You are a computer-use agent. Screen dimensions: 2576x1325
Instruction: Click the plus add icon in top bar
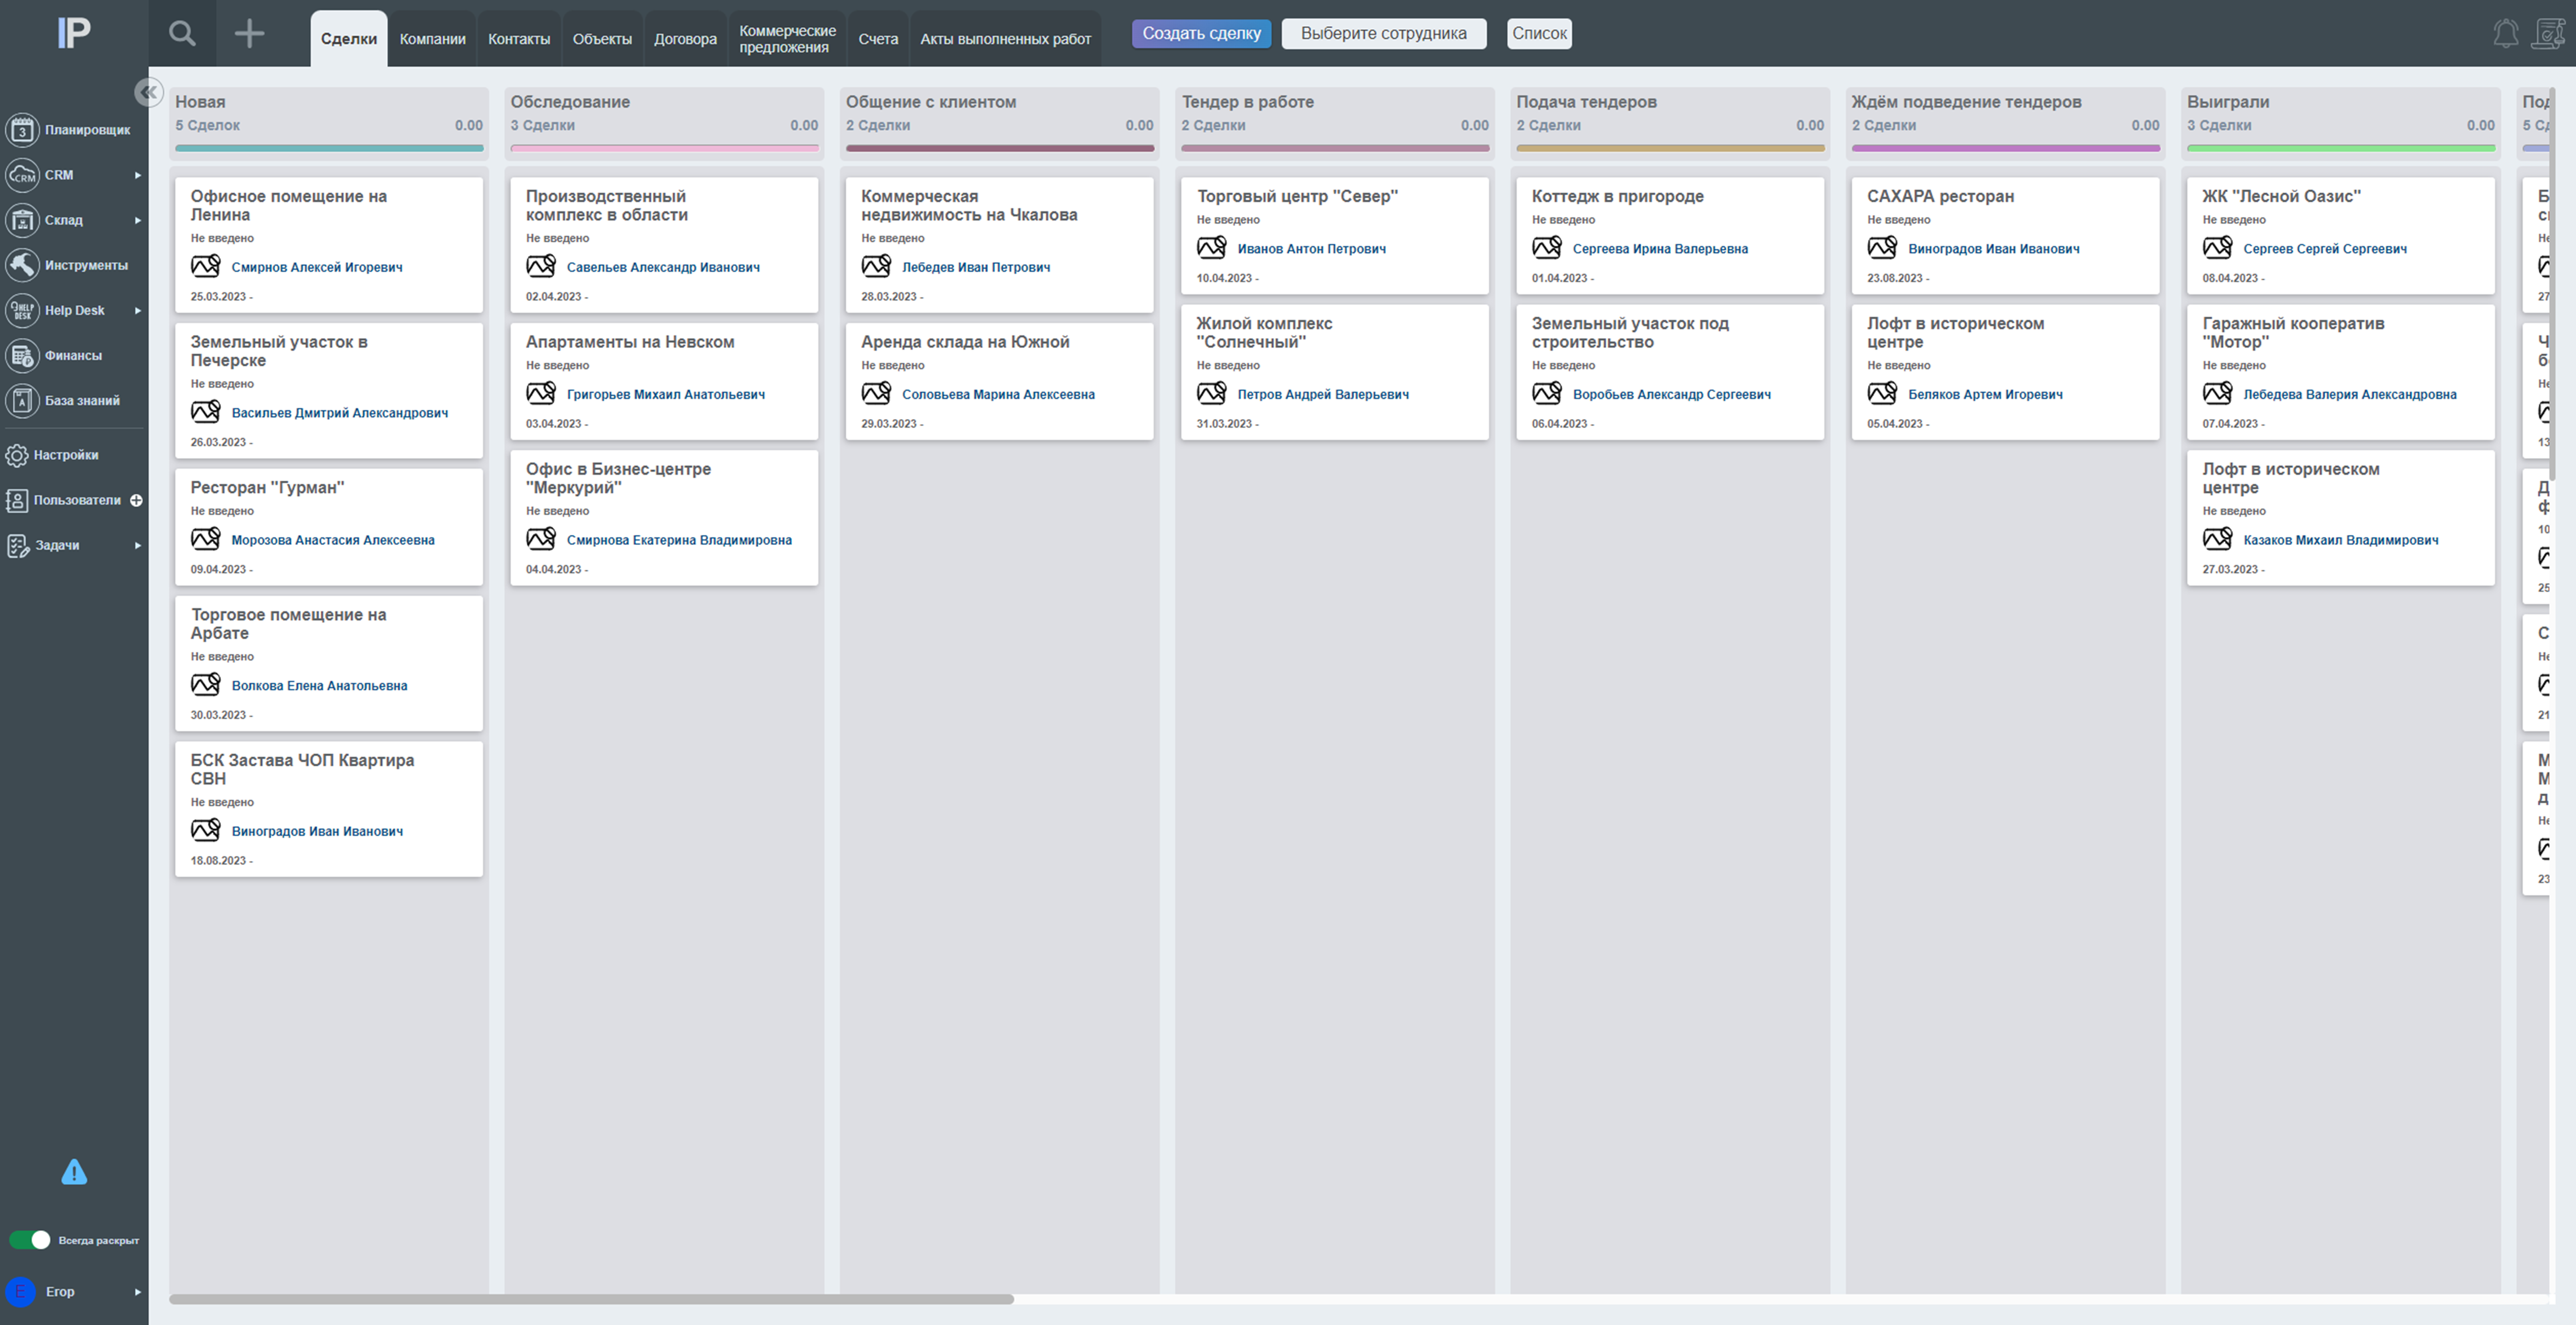(249, 34)
